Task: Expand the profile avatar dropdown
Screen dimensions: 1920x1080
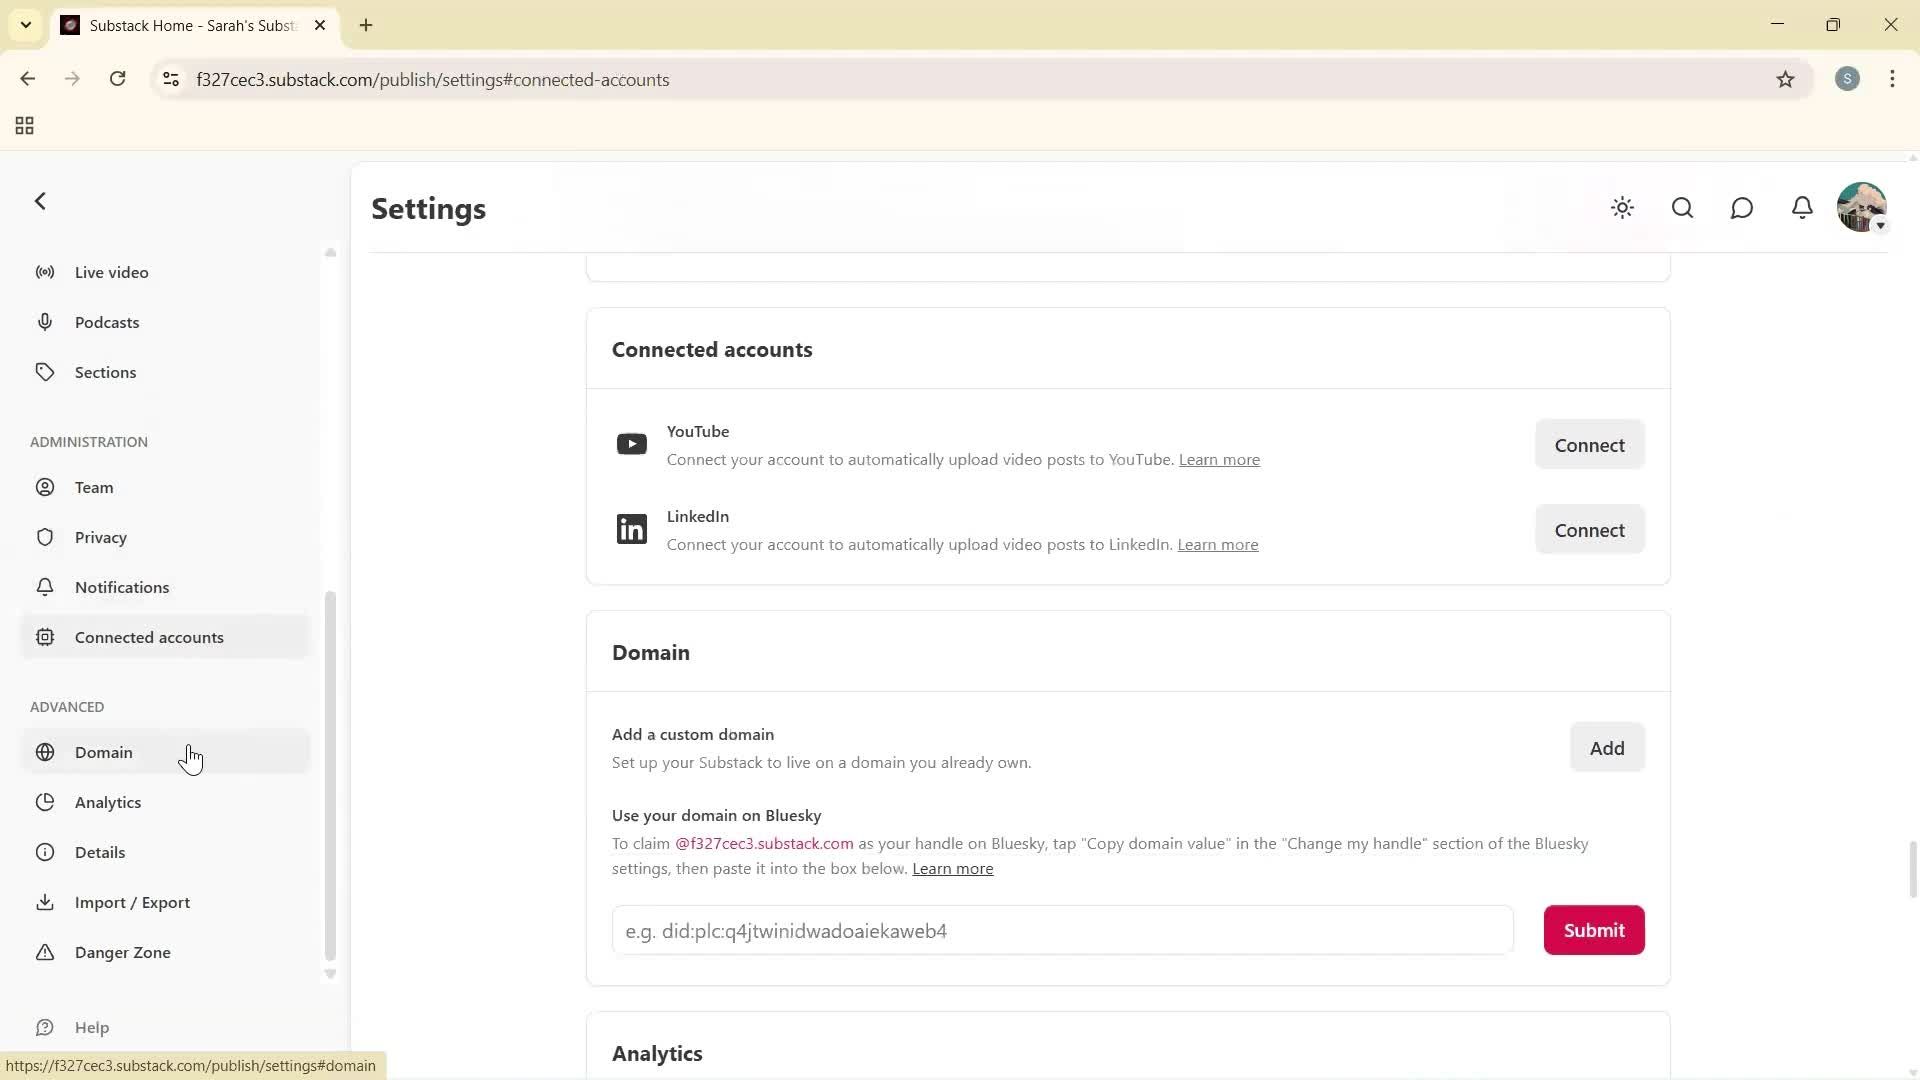Action: (1862, 207)
